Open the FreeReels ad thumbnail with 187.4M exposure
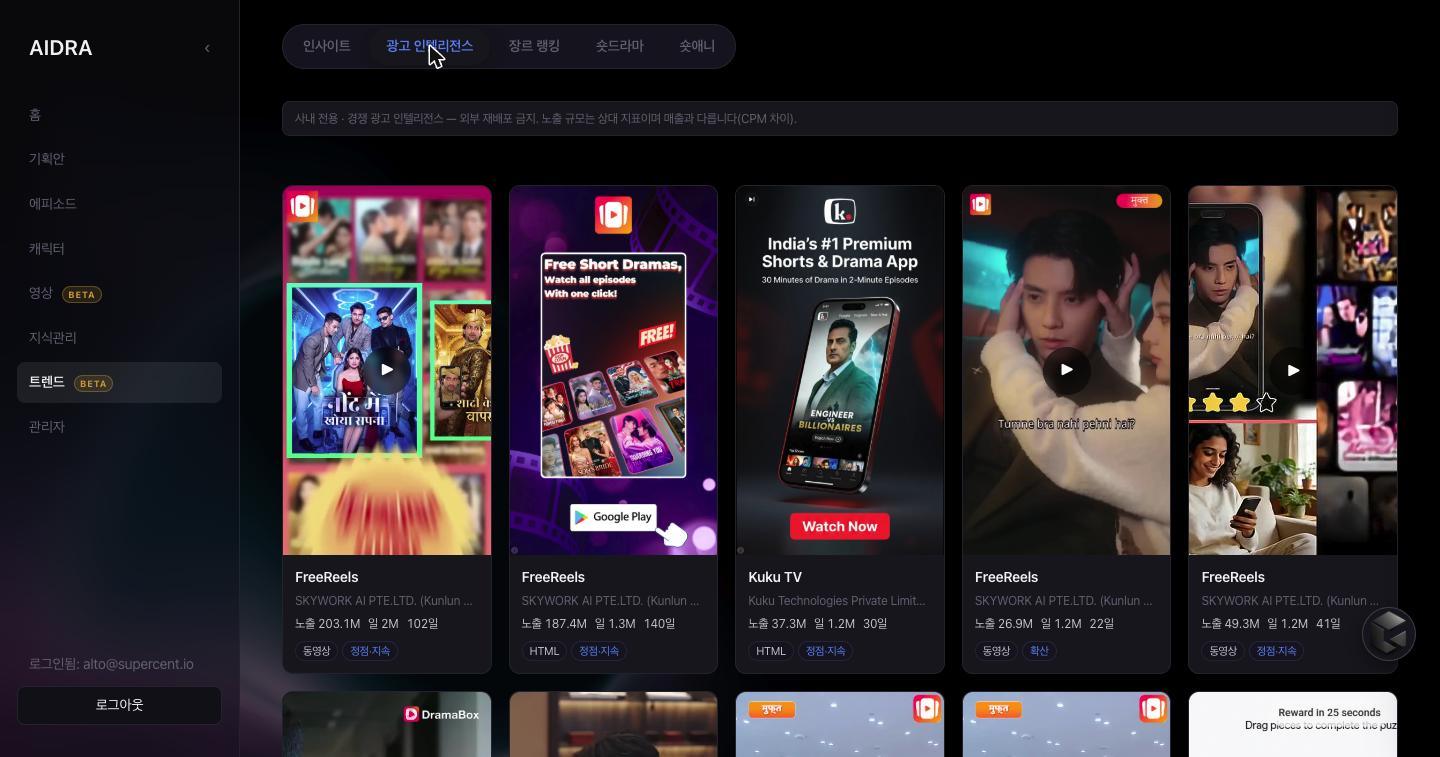This screenshot has height=757, width=1440. click(x=613, y=370)
